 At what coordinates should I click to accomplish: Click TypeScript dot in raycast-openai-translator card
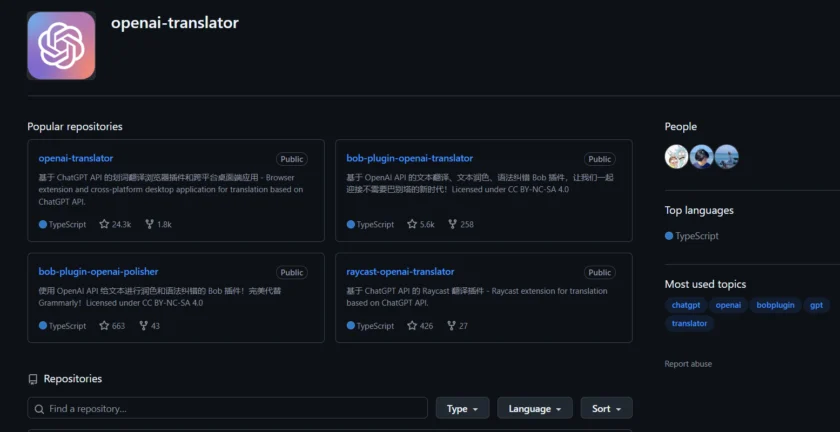pos(351,325)
